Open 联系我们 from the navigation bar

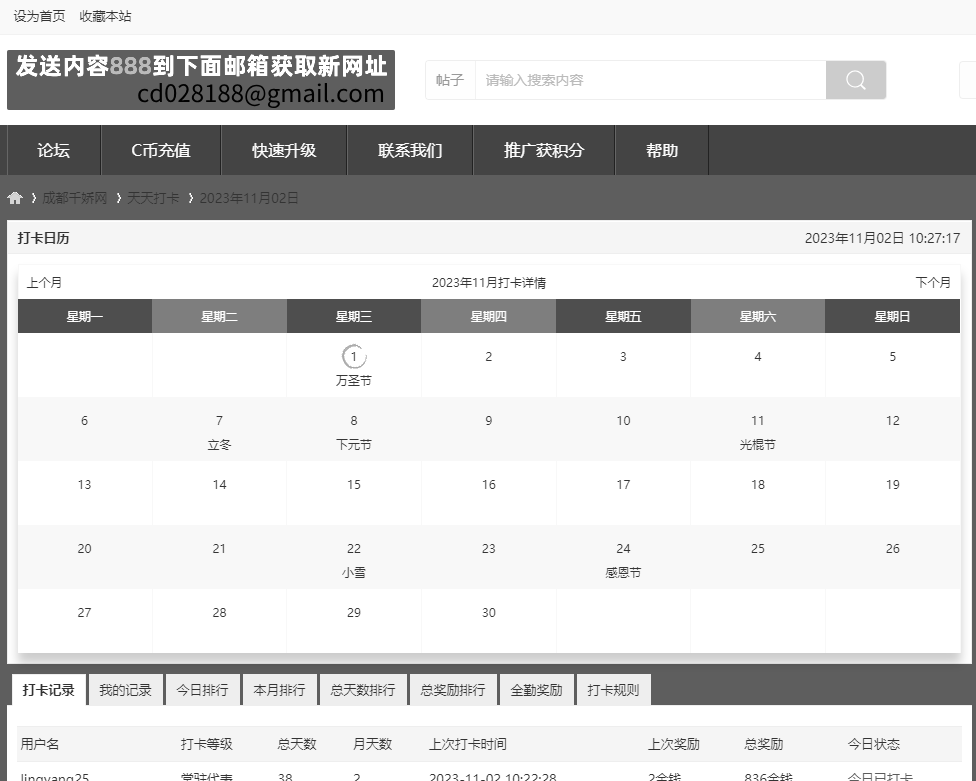410,150
